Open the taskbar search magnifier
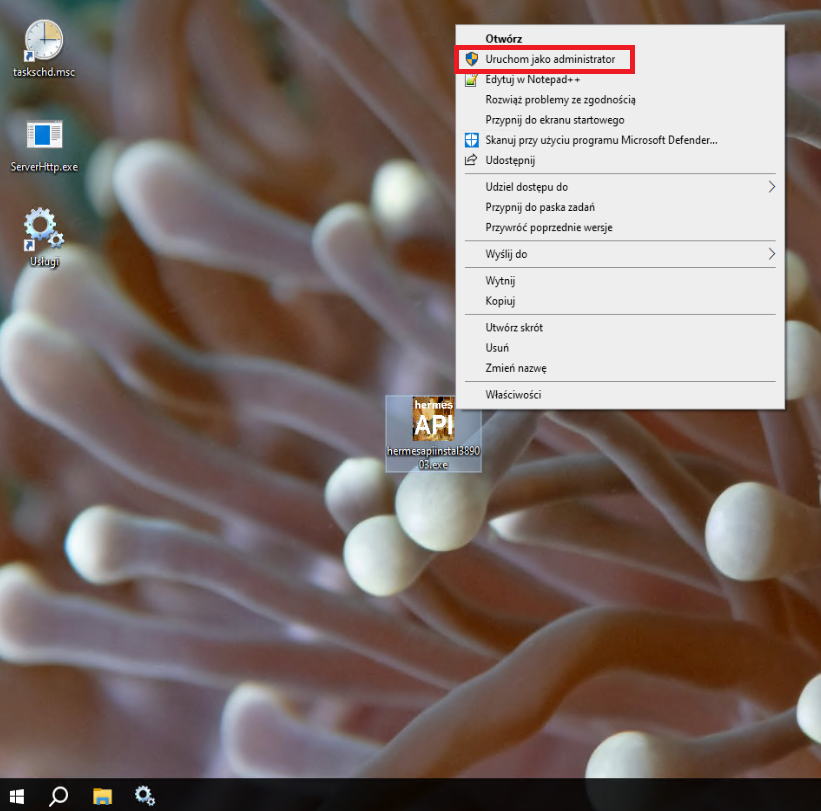821x811 pixels. (59, 796)
